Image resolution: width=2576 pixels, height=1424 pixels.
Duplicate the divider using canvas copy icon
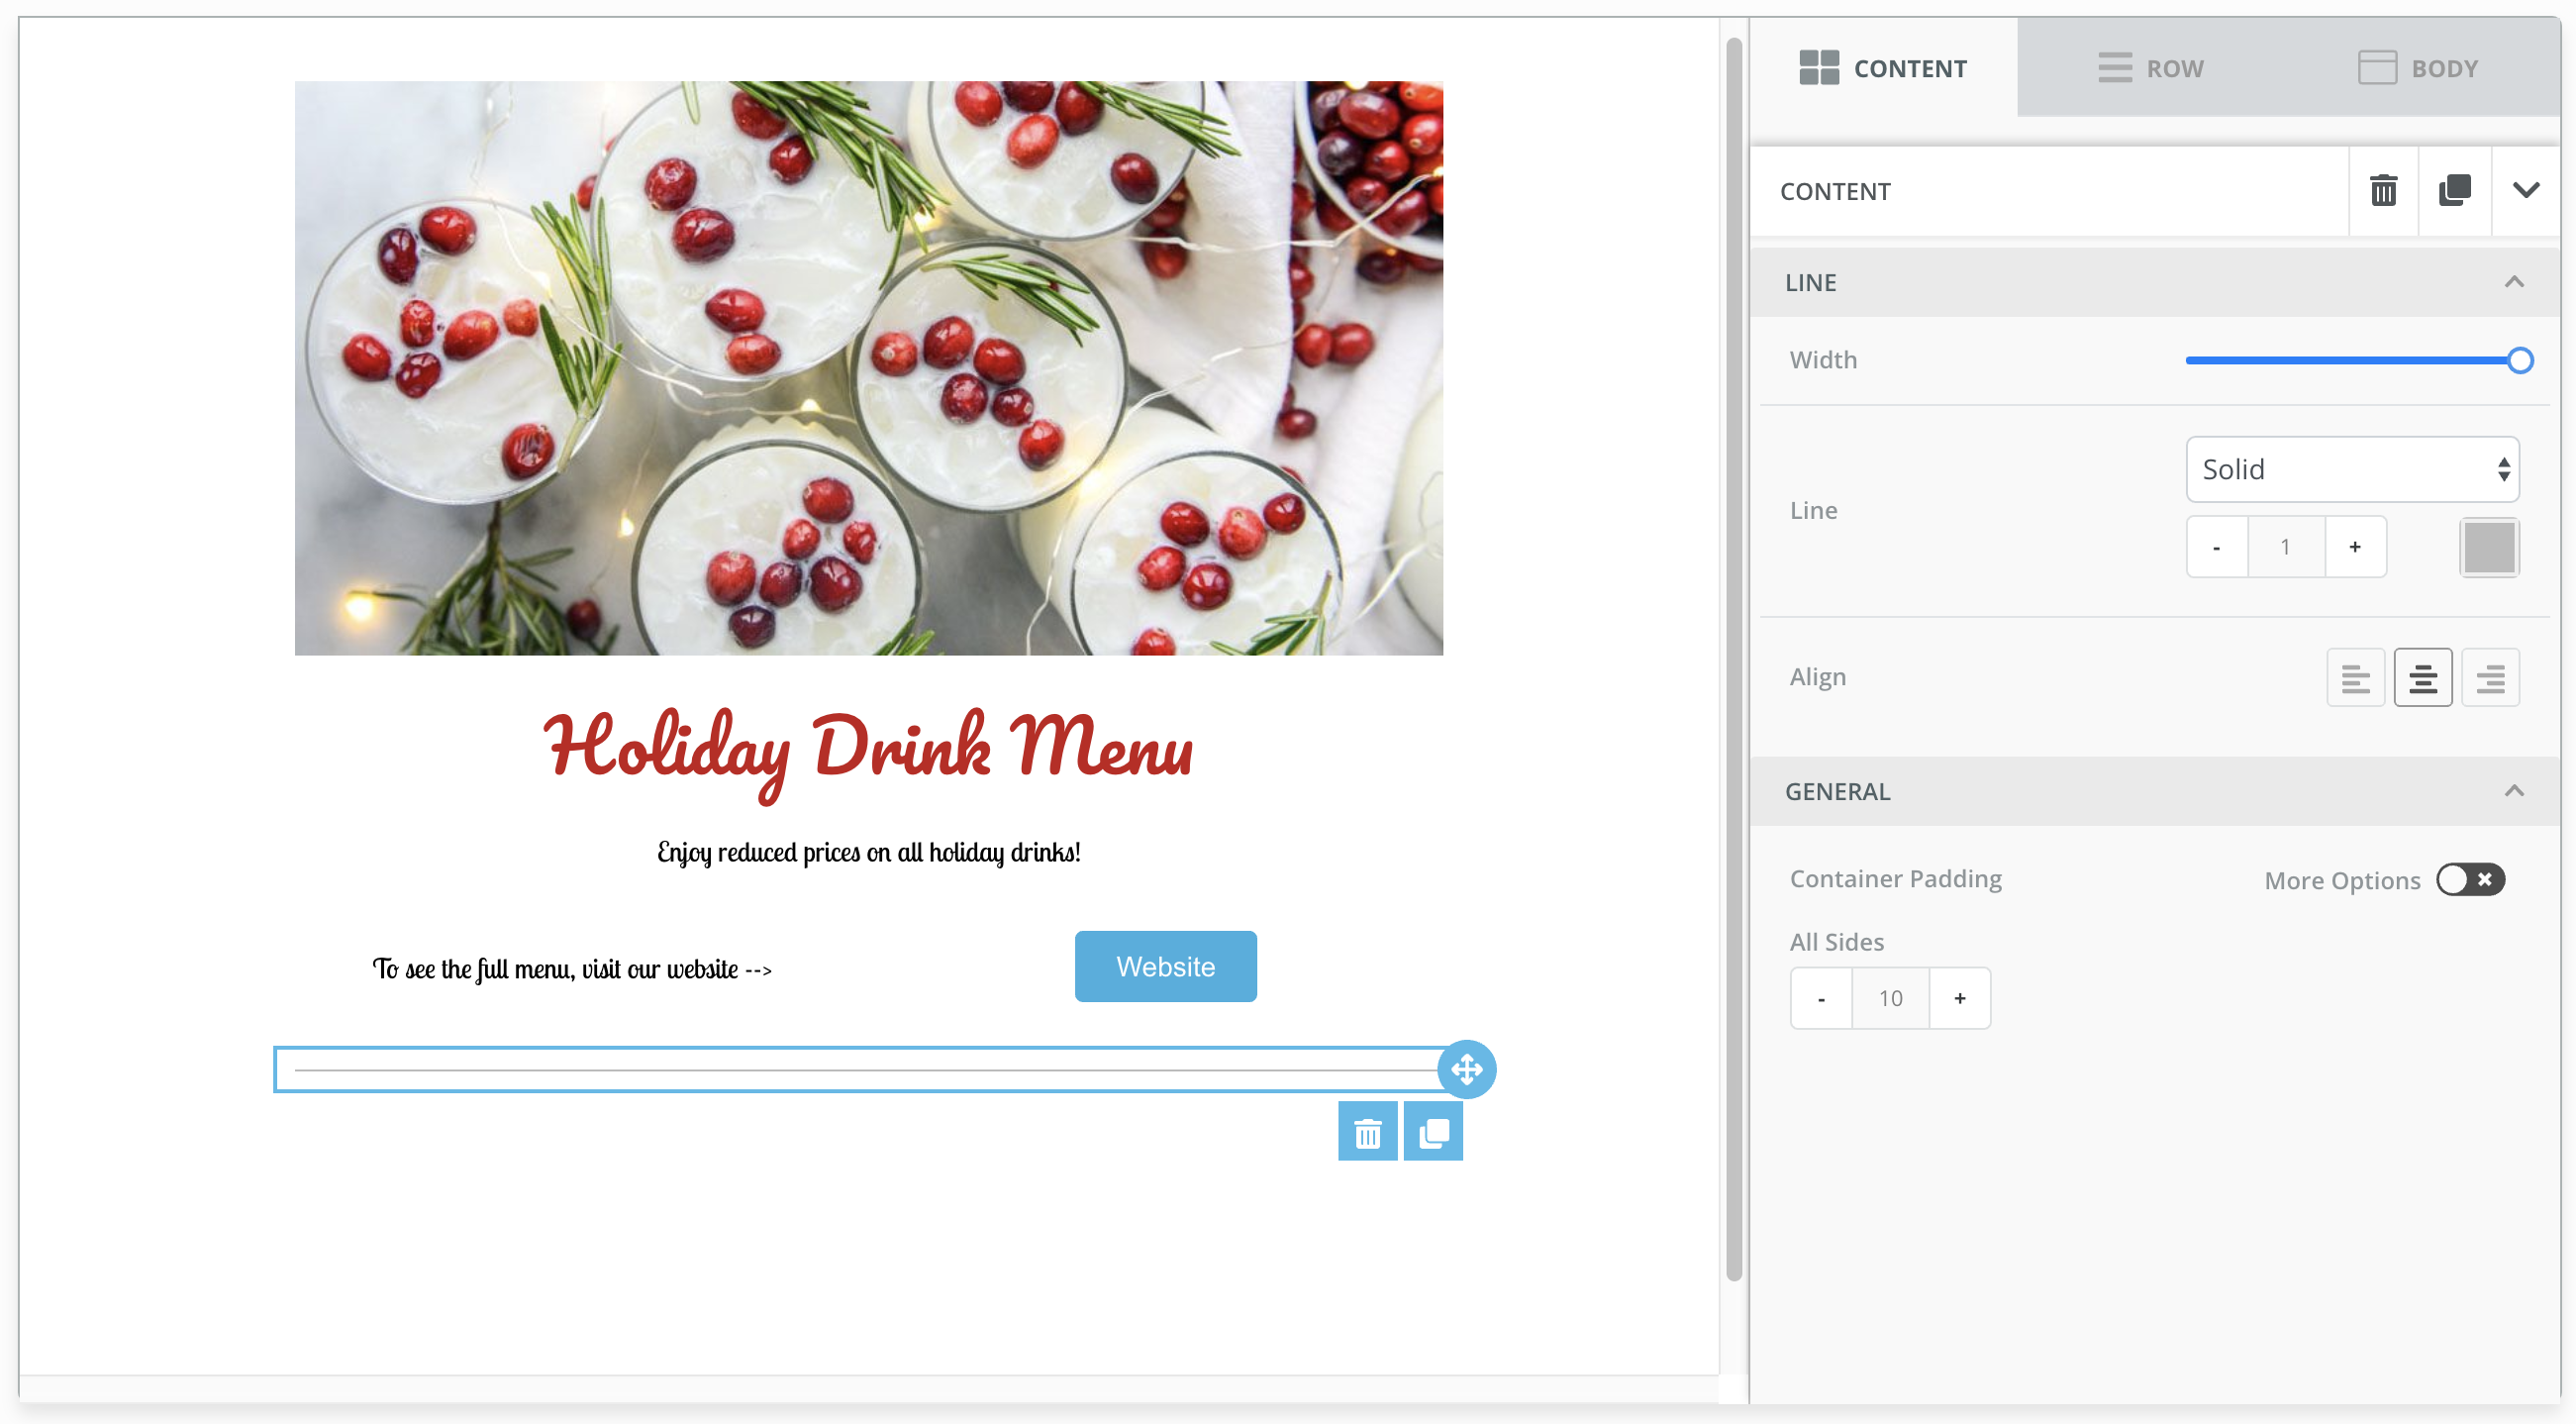coord(1432,1131)
